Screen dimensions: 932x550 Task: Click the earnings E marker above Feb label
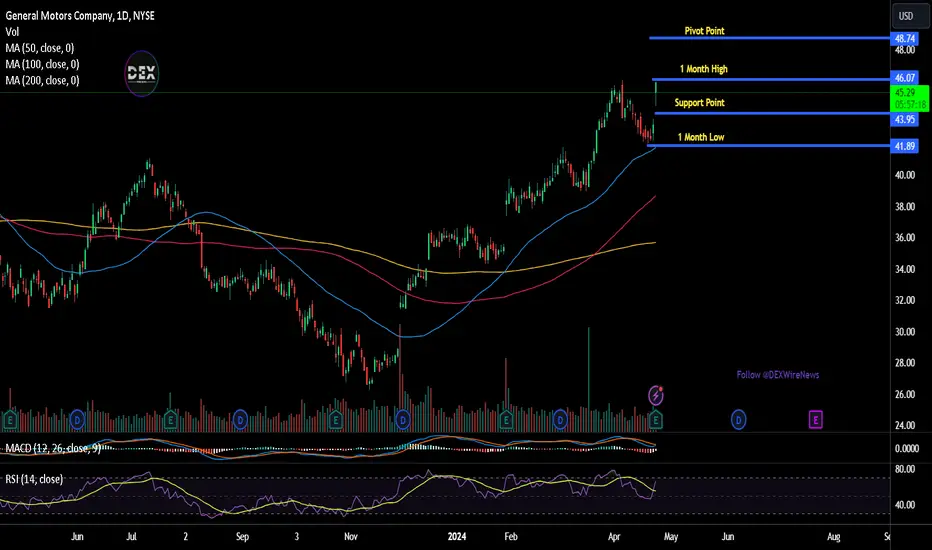[506, 420]
